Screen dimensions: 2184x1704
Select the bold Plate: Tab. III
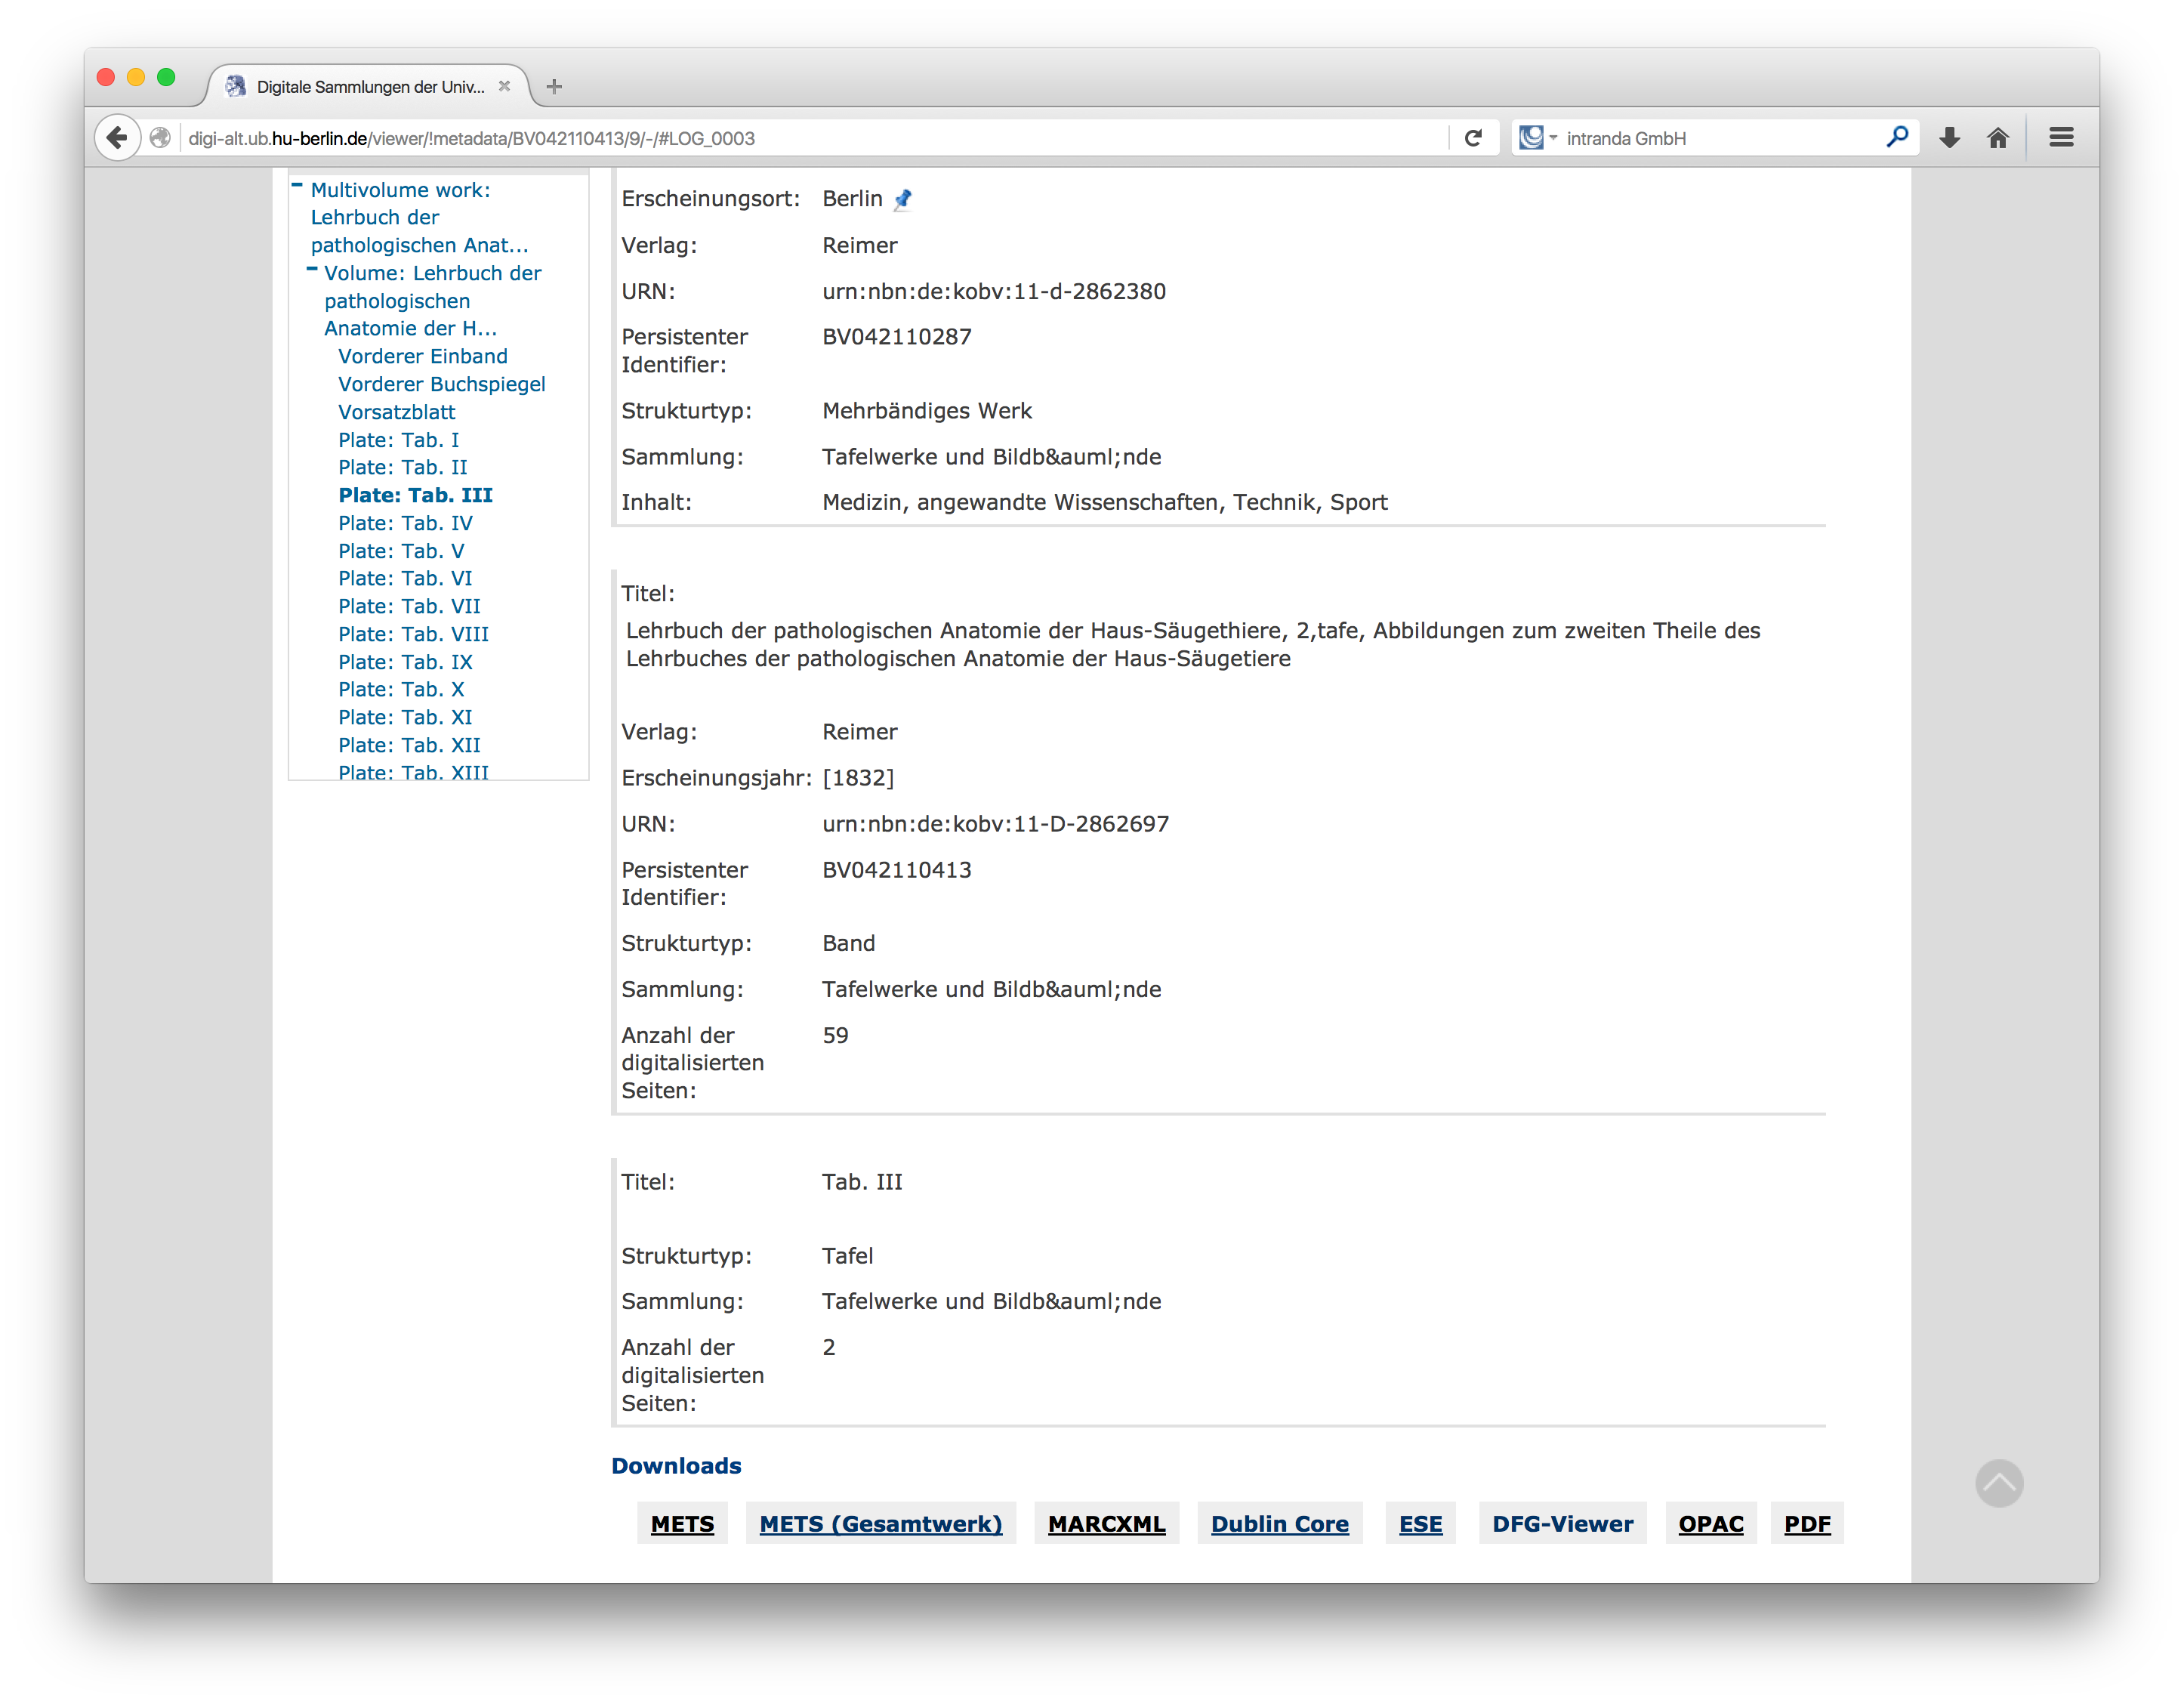(x=415, y=496)
